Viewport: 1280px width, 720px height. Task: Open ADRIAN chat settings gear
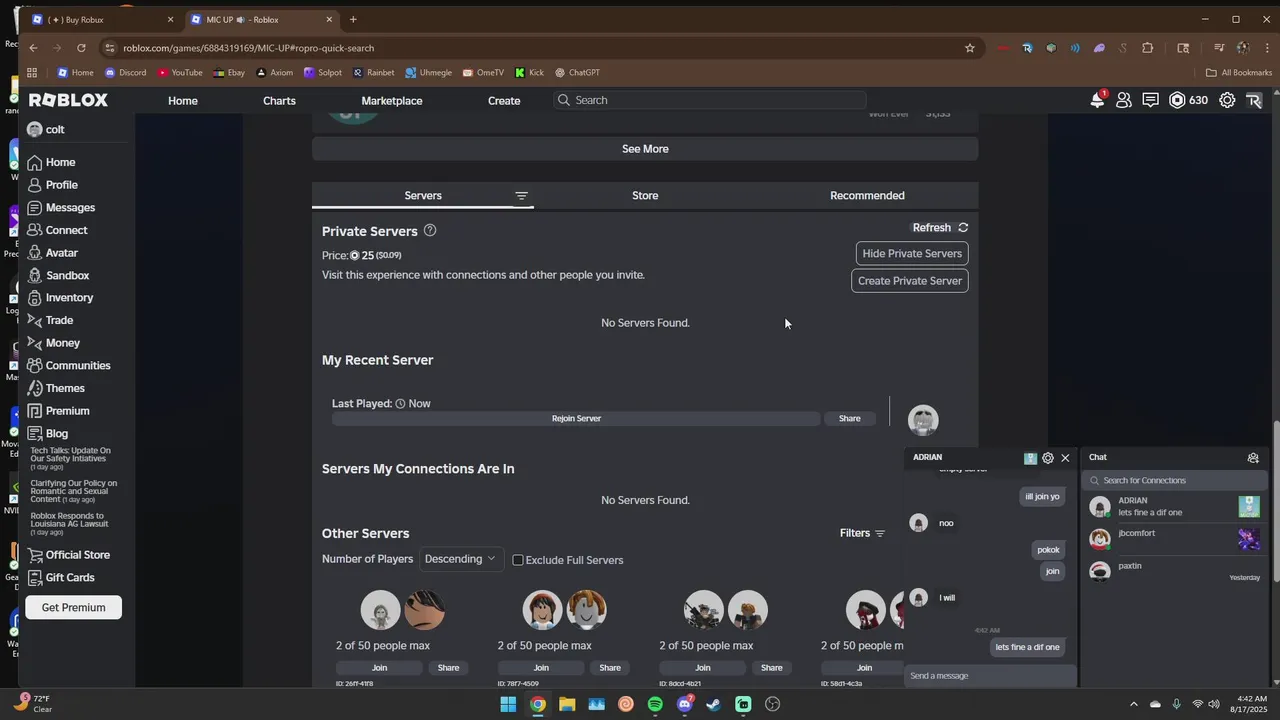[1048, 458]
